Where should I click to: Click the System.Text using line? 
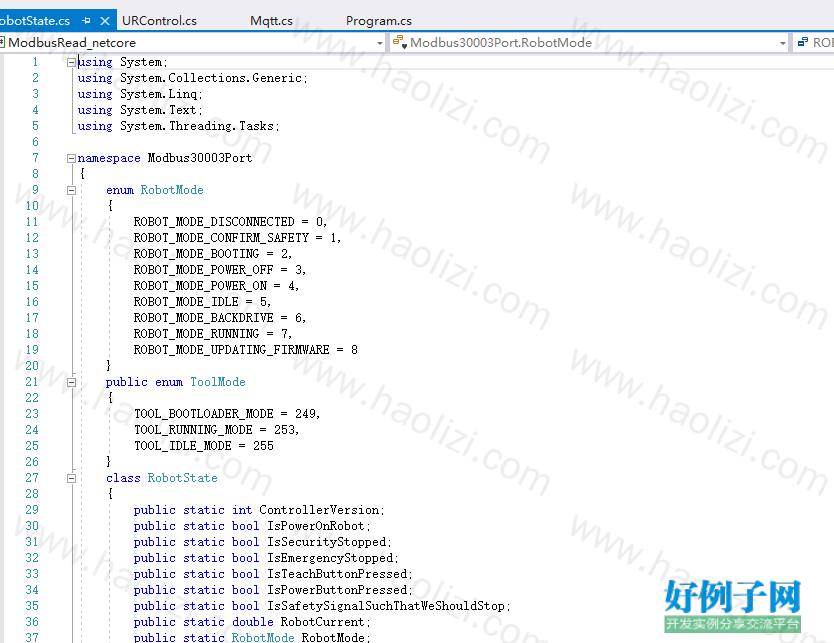pos(140,110)
